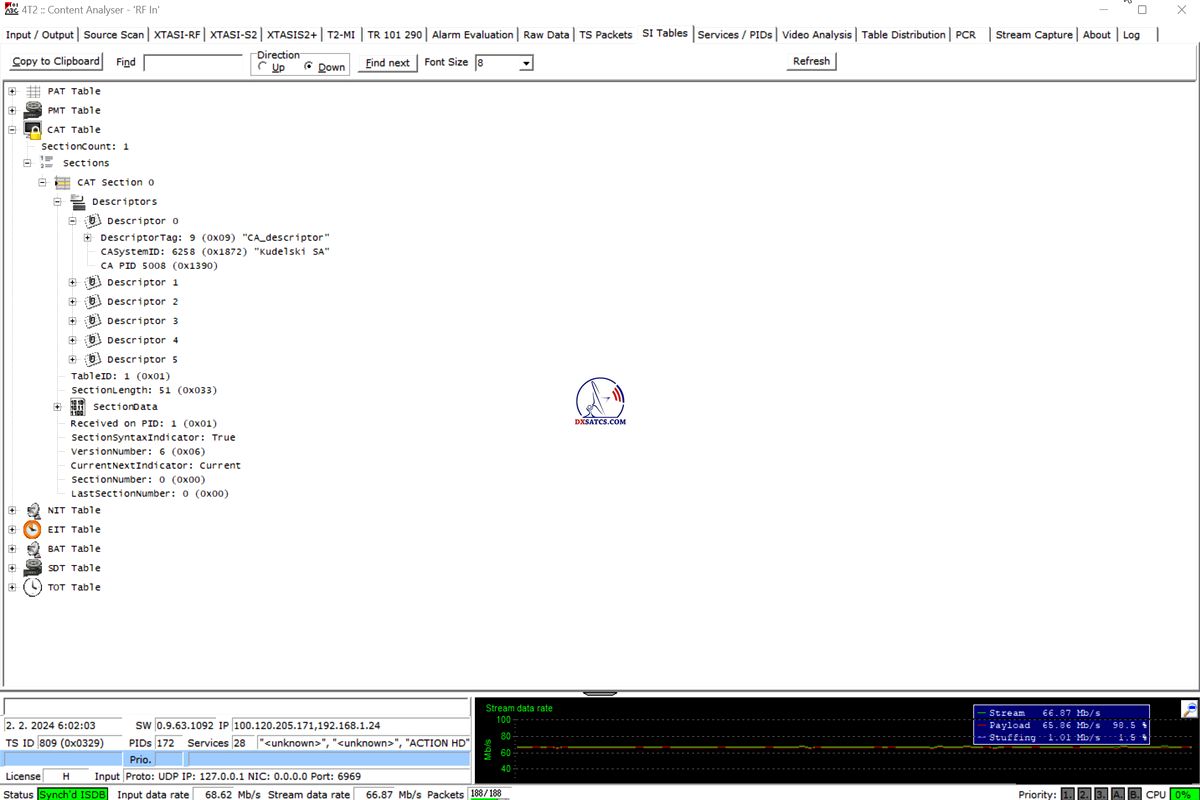Click the Refresh button
The width and height of the screenshot is (1200, 800).
click(x=811, y=61)
